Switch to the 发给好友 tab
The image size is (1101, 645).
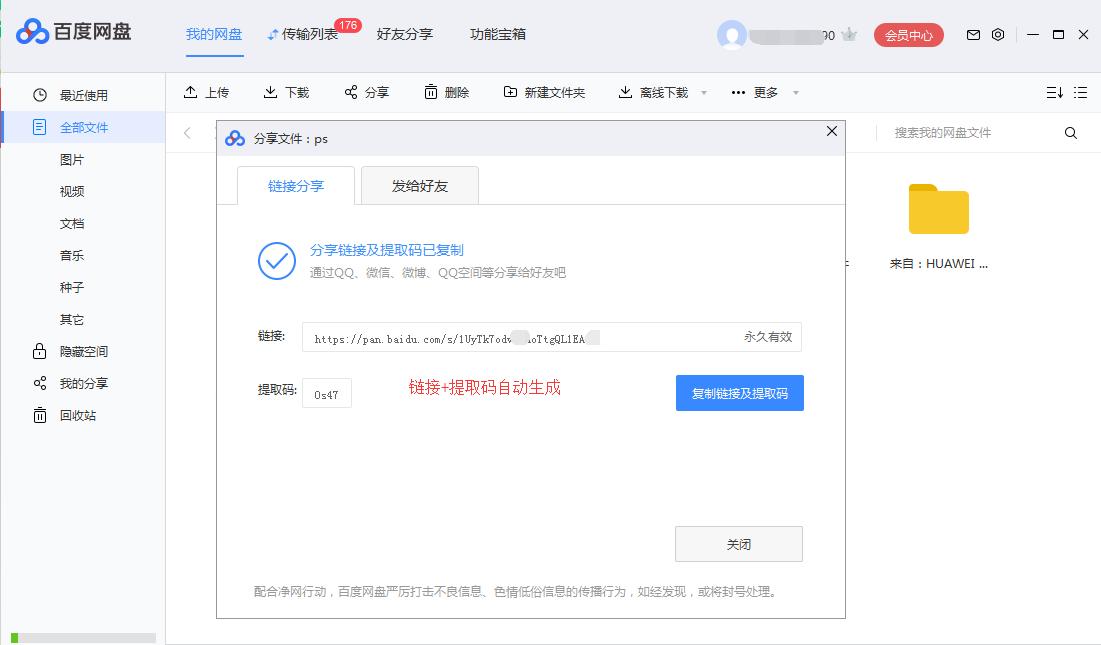(419, 185)
